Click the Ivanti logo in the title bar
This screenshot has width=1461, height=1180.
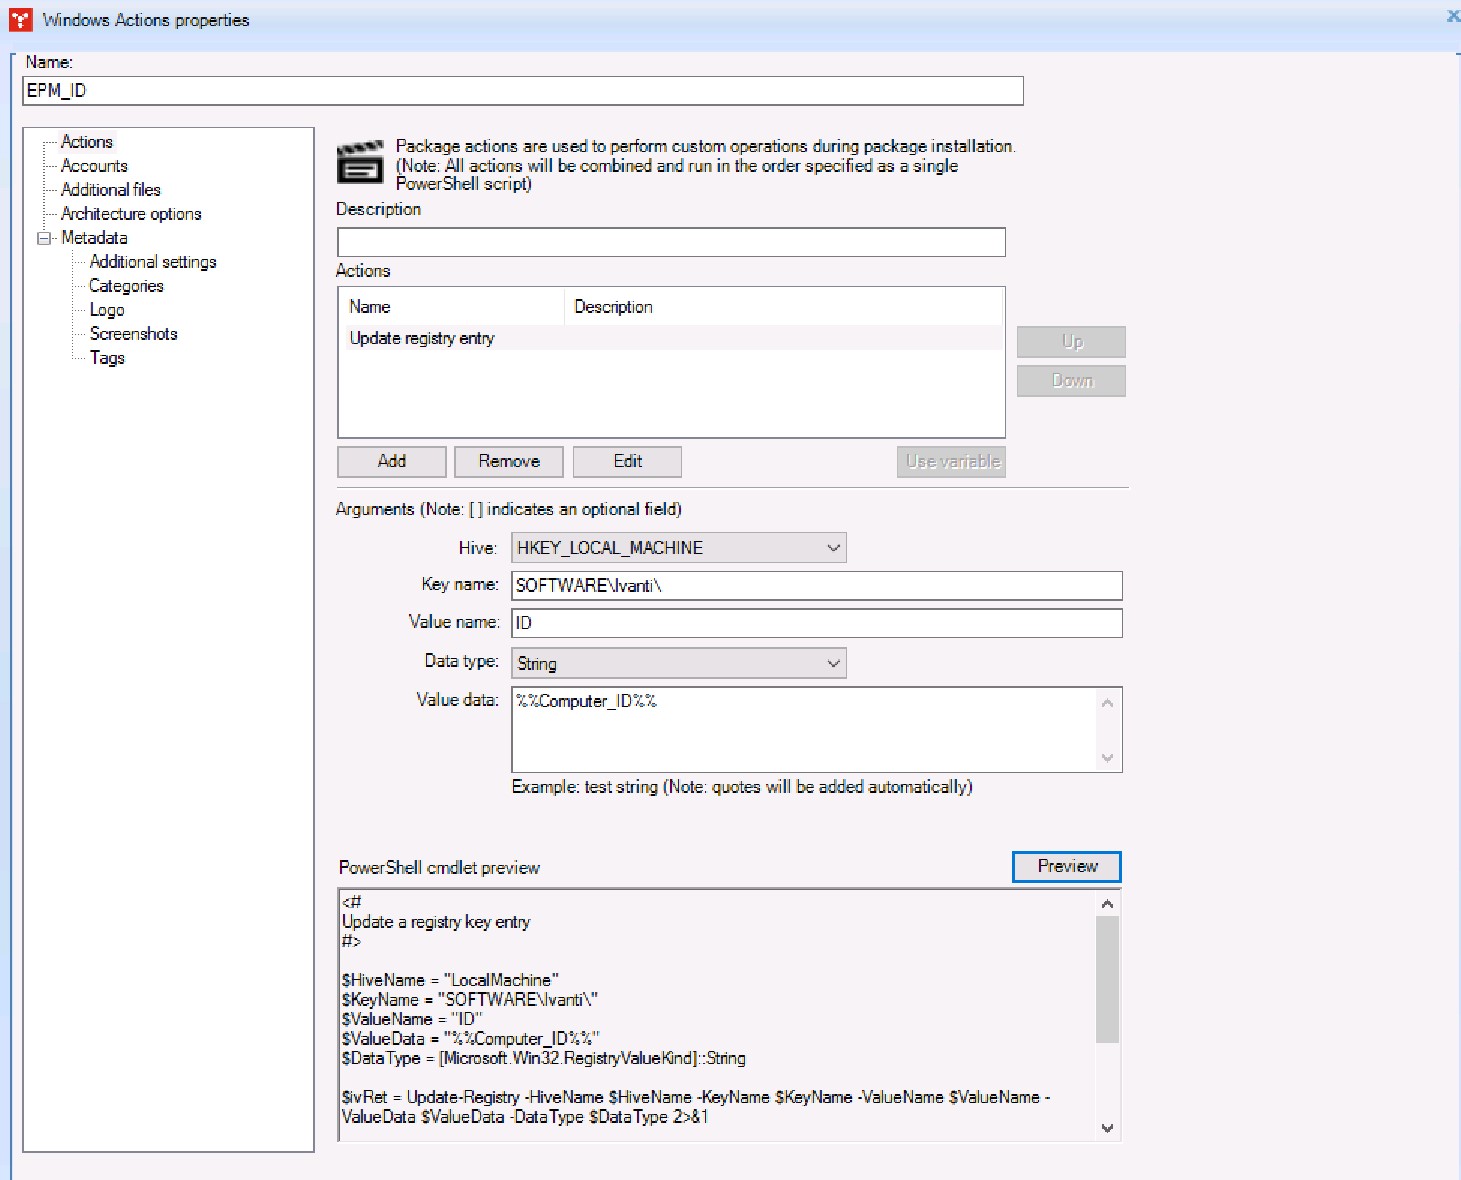tap(19, 19)
